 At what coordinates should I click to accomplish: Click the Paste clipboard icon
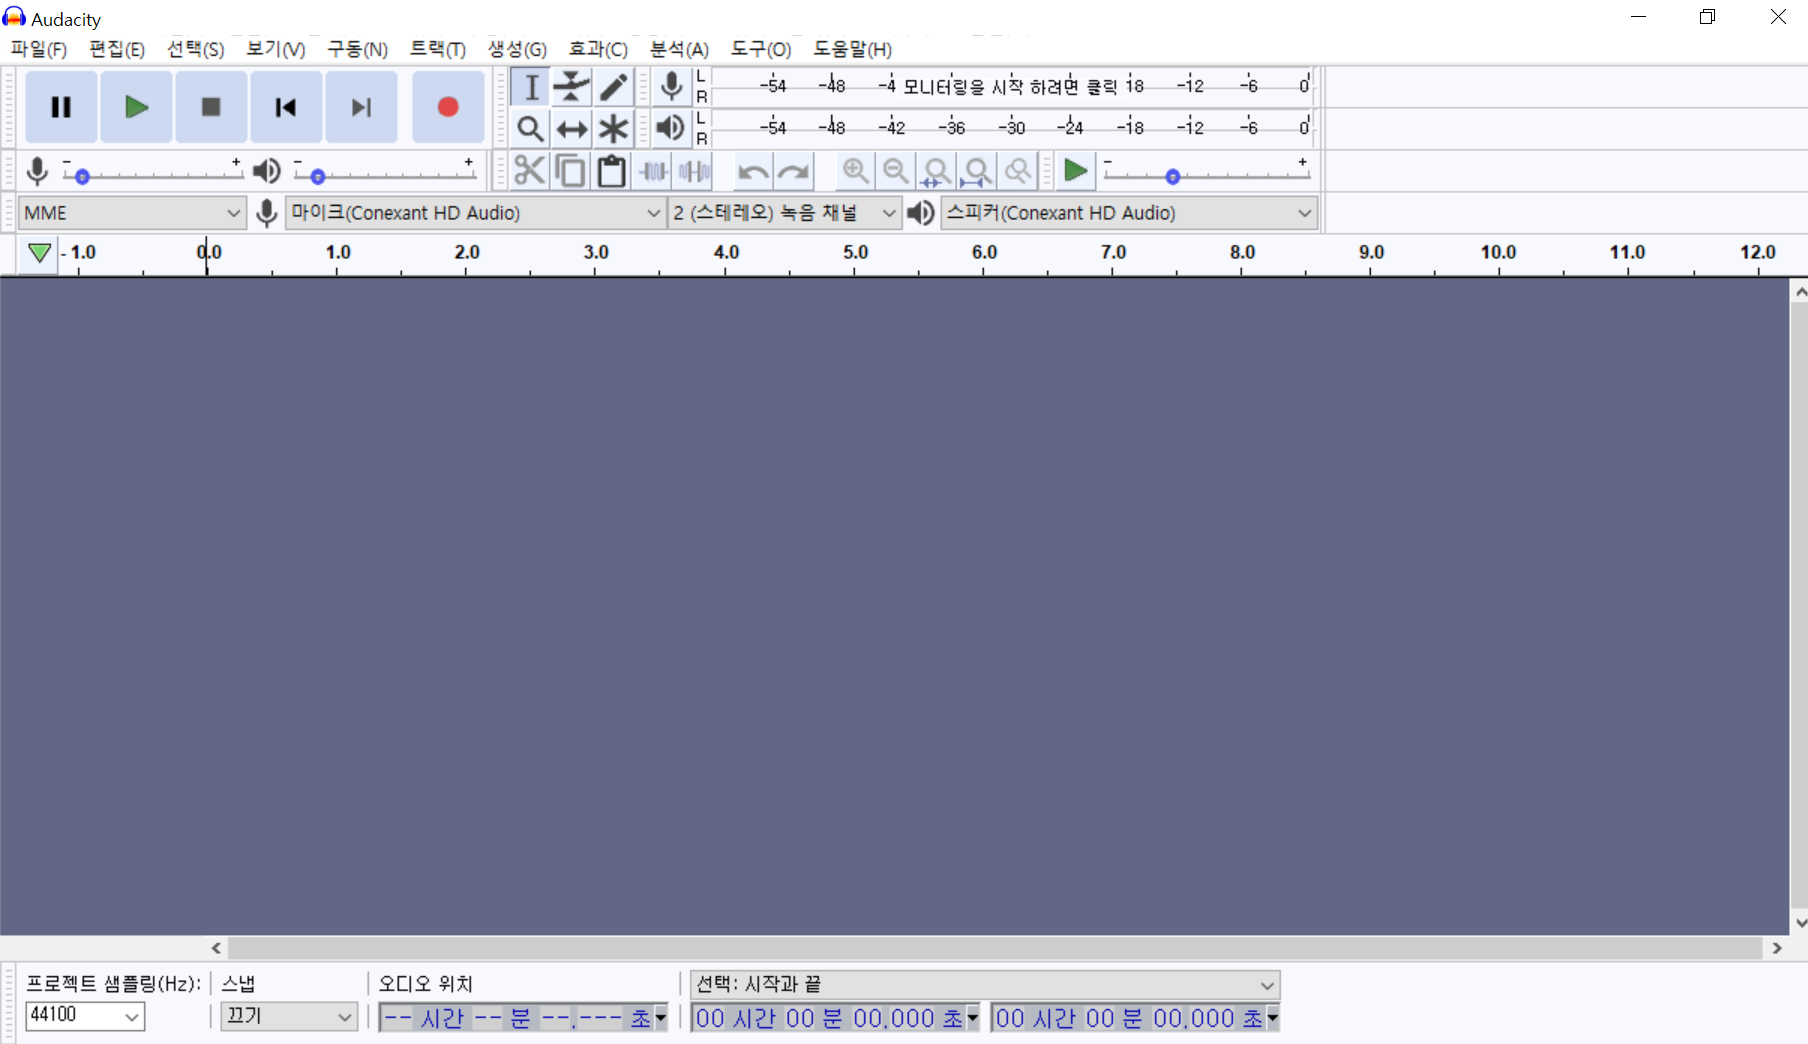point(611,171)
